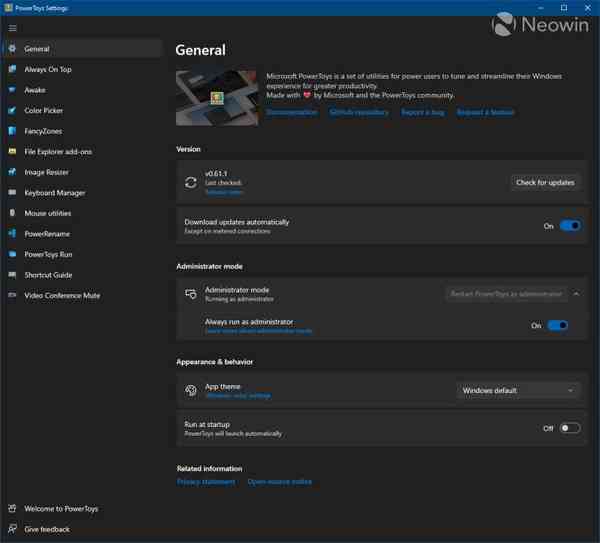Select the Awake utility icon
The image size is (600, 543).
tap(12, 90)
